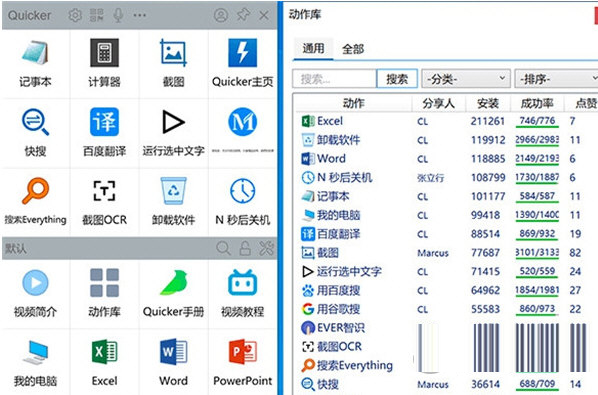
Task: Open the three-dots more menu in Quicker
Action: [140, 15]
